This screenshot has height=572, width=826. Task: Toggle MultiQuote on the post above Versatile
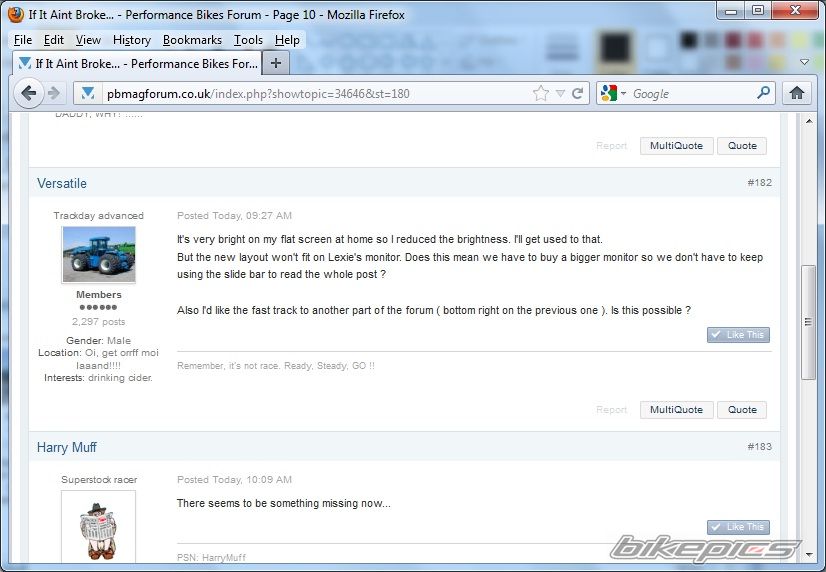(676, 145)
